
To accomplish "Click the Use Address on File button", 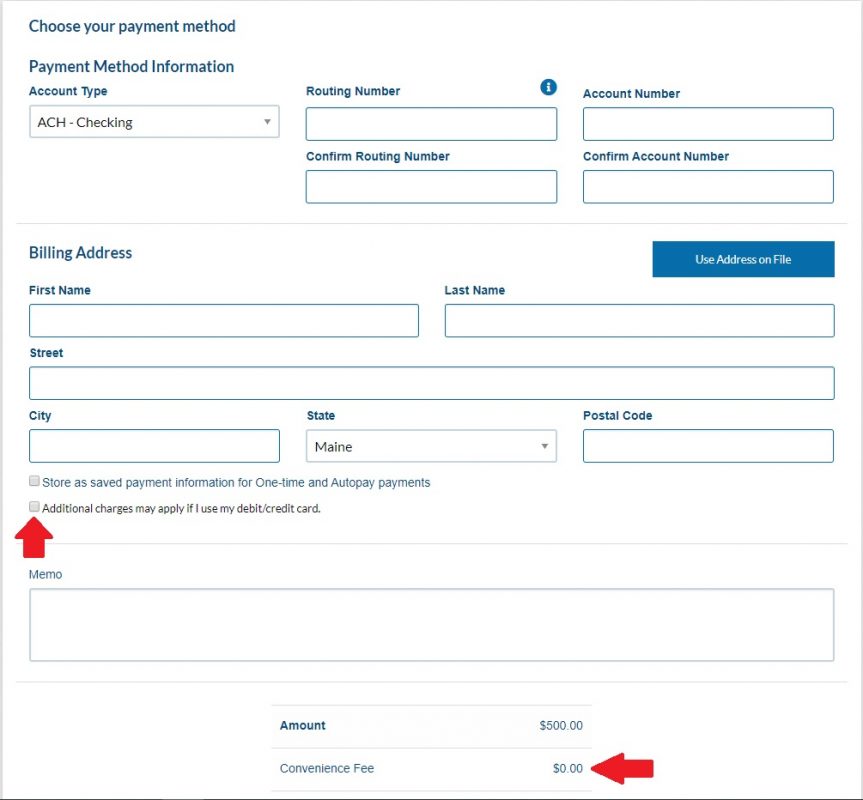I will click(x=743, y=258).
